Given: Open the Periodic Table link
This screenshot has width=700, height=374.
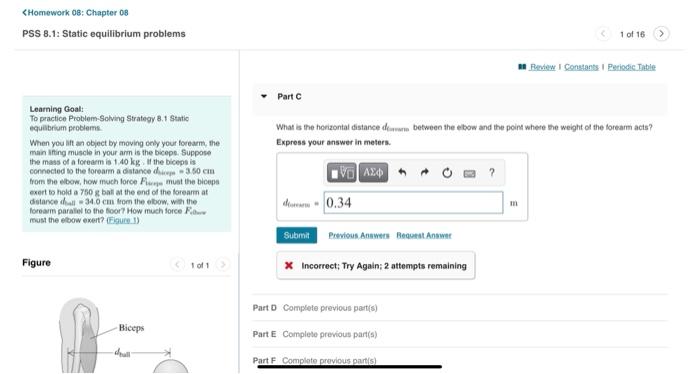Looking at the screenshot, I should tap(632, 67).
